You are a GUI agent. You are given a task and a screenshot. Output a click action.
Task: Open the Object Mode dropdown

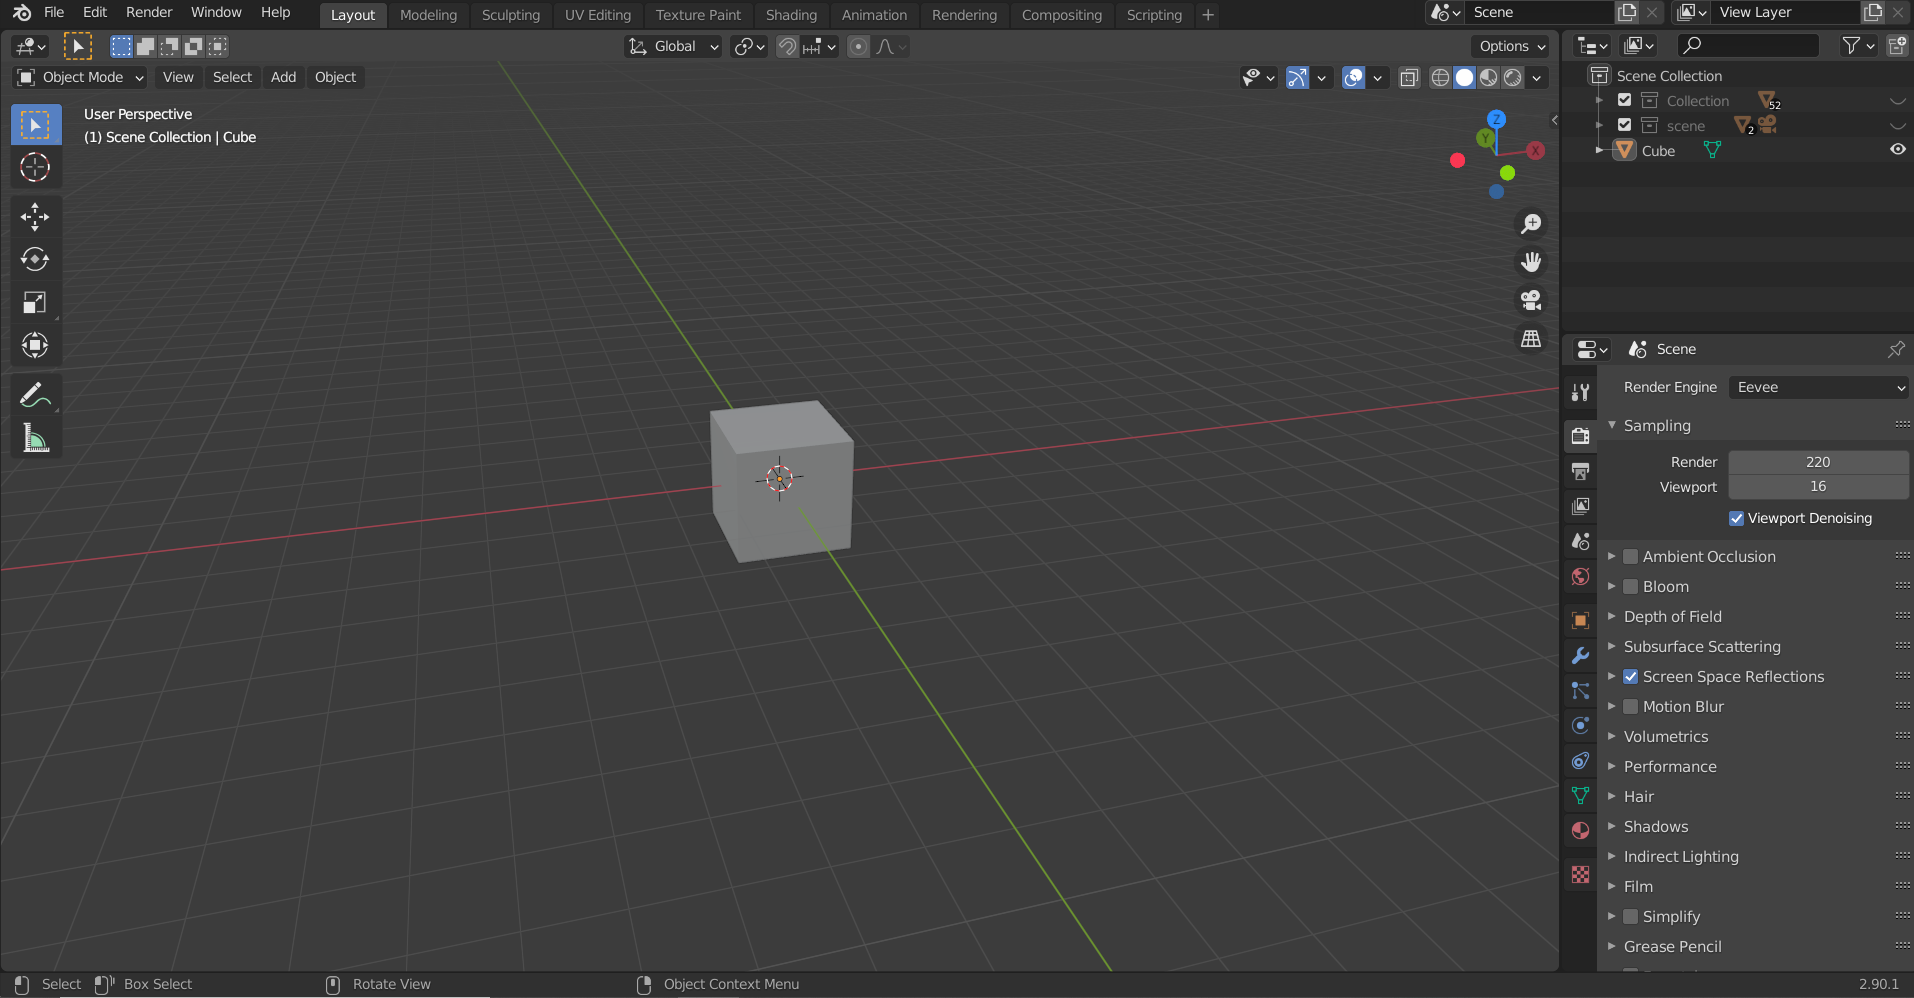tap(81, 77)
